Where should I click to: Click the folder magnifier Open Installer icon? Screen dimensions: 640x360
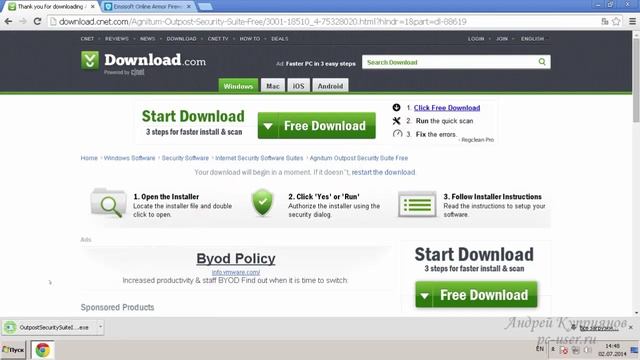click(x=108, y=203)
